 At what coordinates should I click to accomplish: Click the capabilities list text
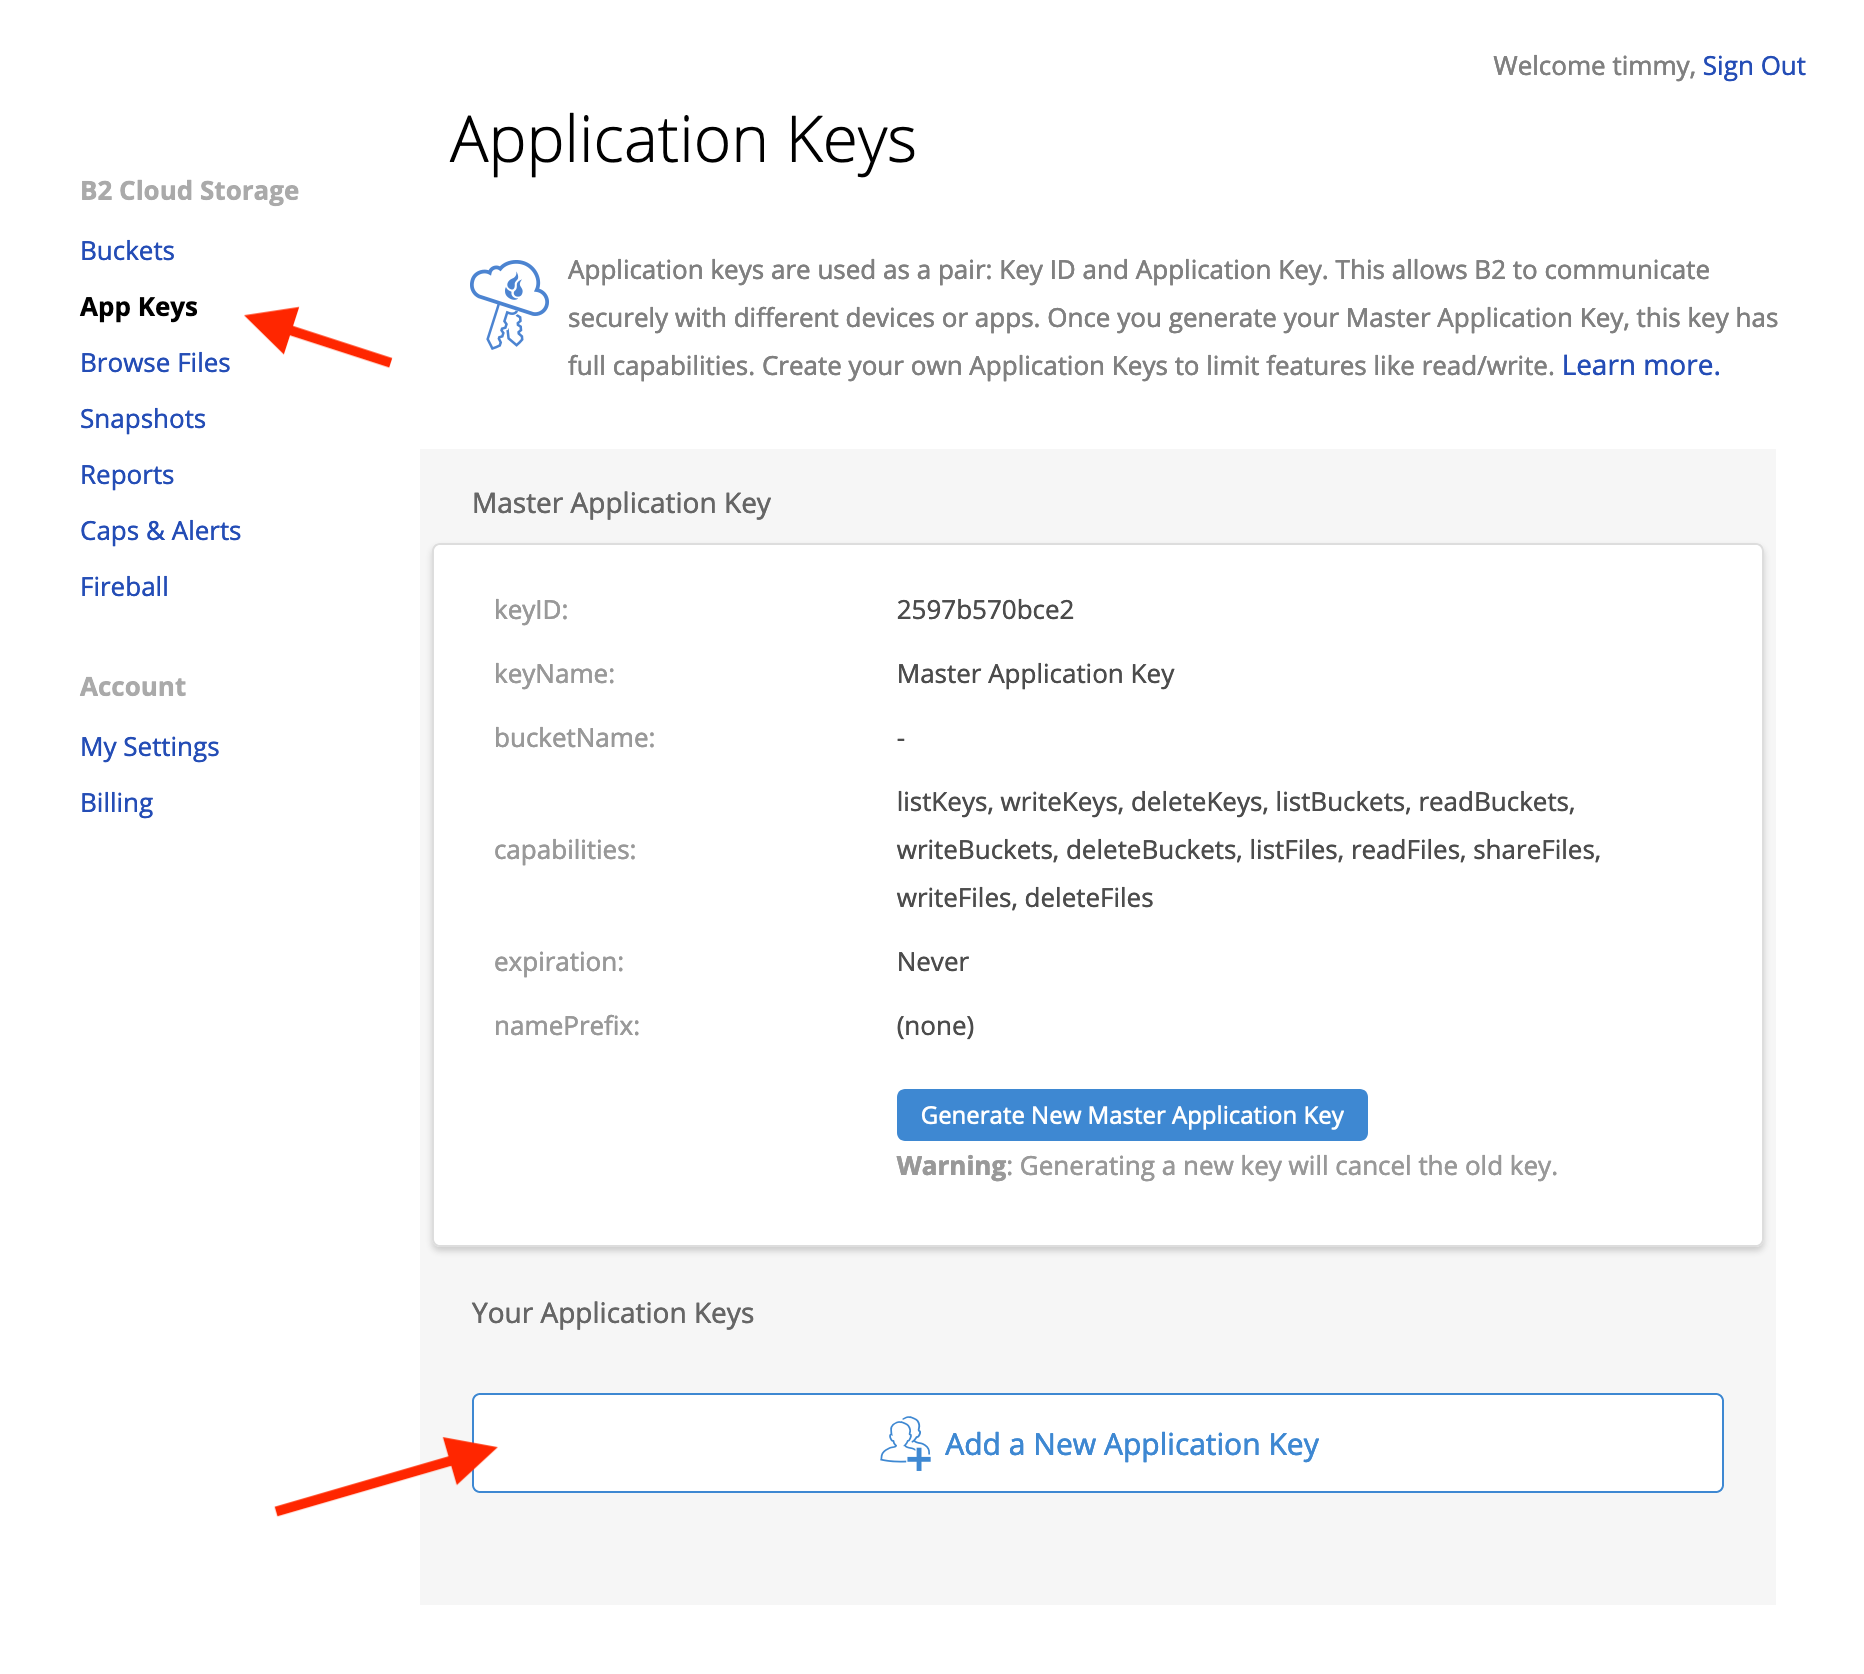tap(1248, 850)
